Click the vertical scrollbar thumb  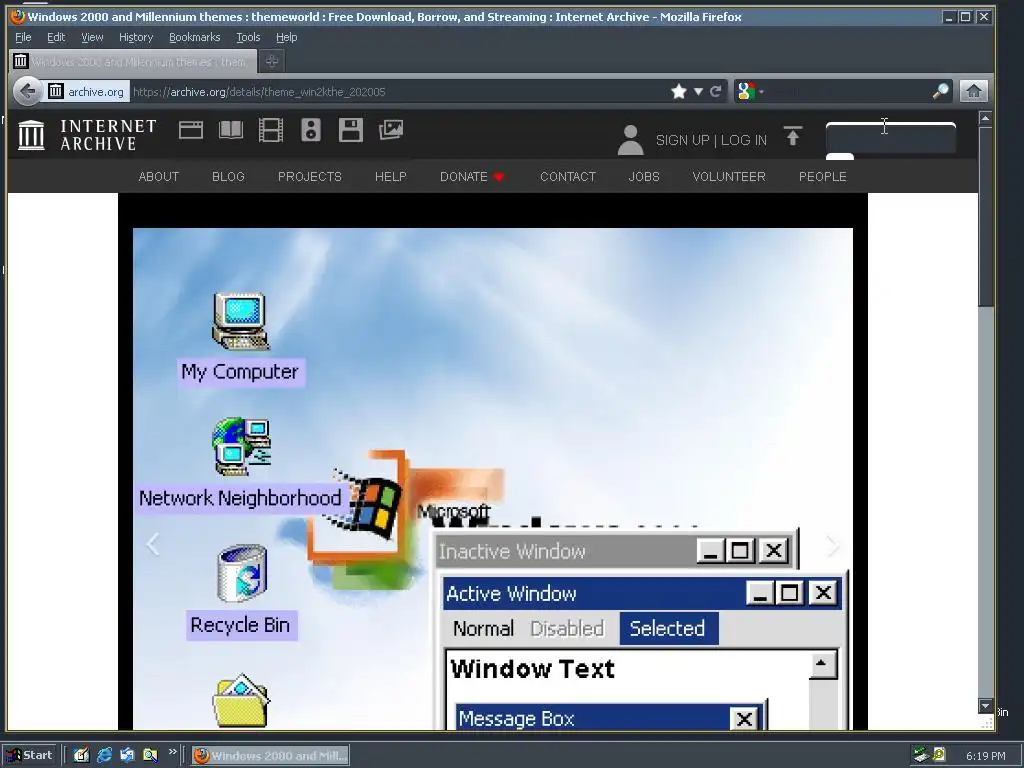point(985,216)
